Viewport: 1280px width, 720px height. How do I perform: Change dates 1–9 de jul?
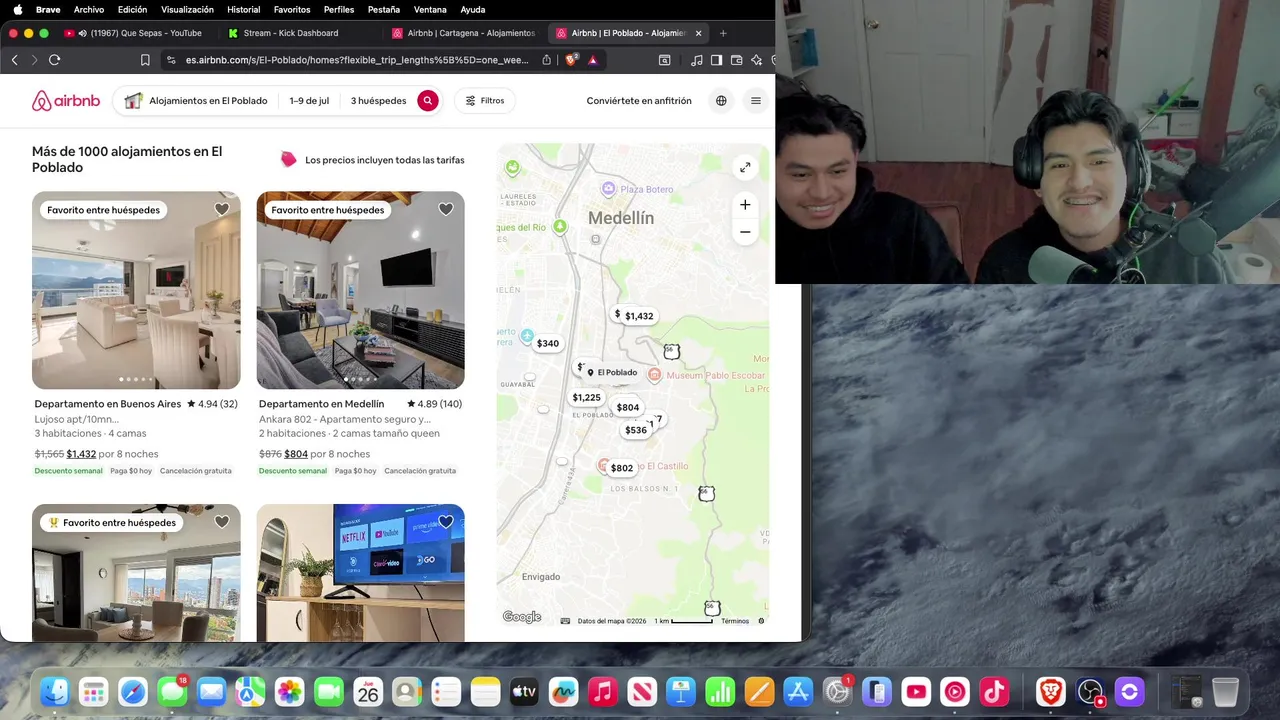[x=309, y=101]
